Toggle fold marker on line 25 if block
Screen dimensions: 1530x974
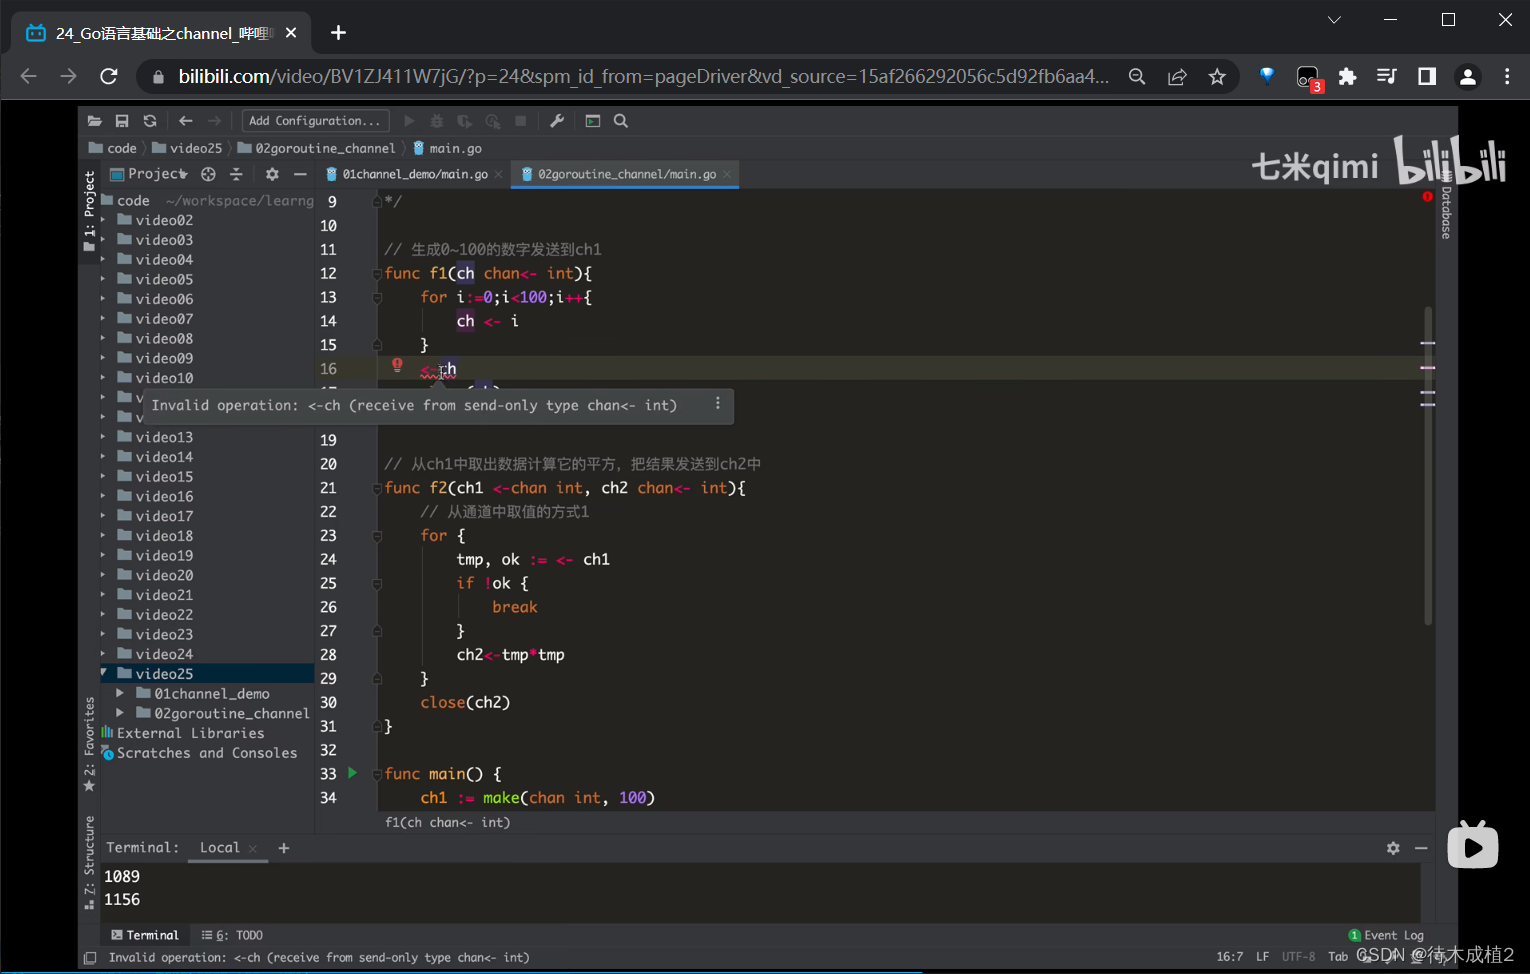[377, 584]
